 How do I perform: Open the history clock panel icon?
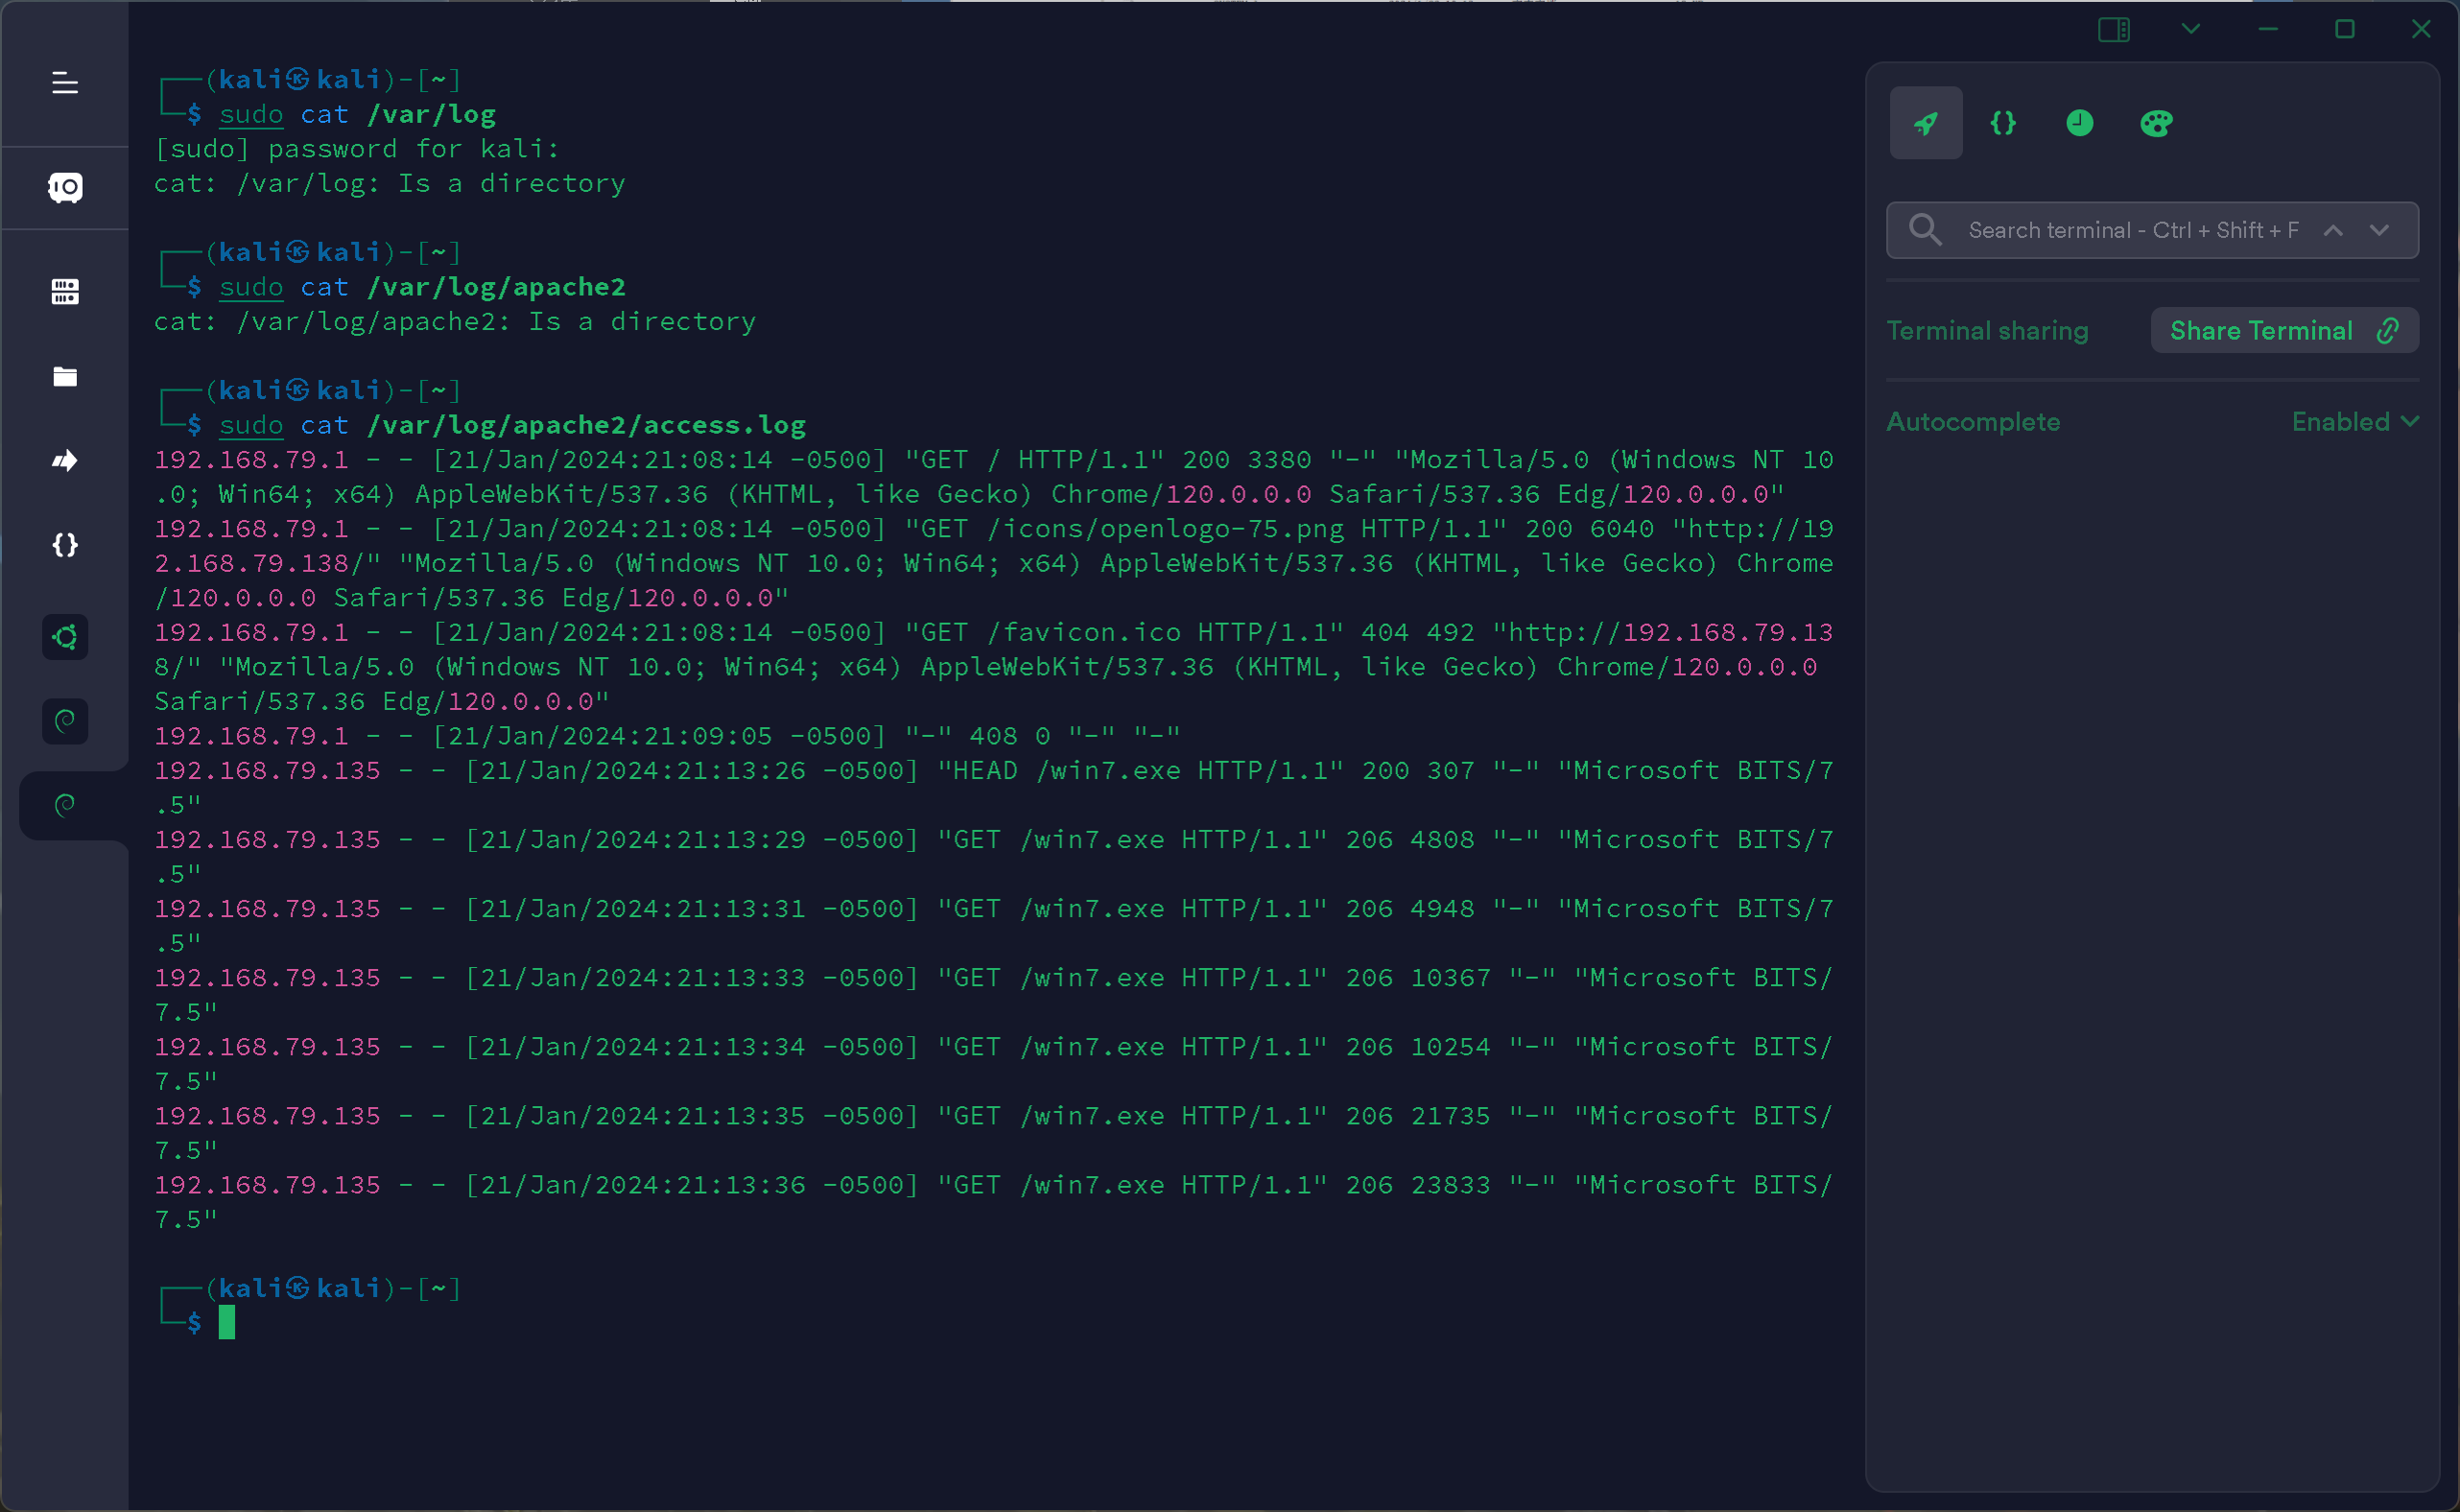pos(2080,123)
